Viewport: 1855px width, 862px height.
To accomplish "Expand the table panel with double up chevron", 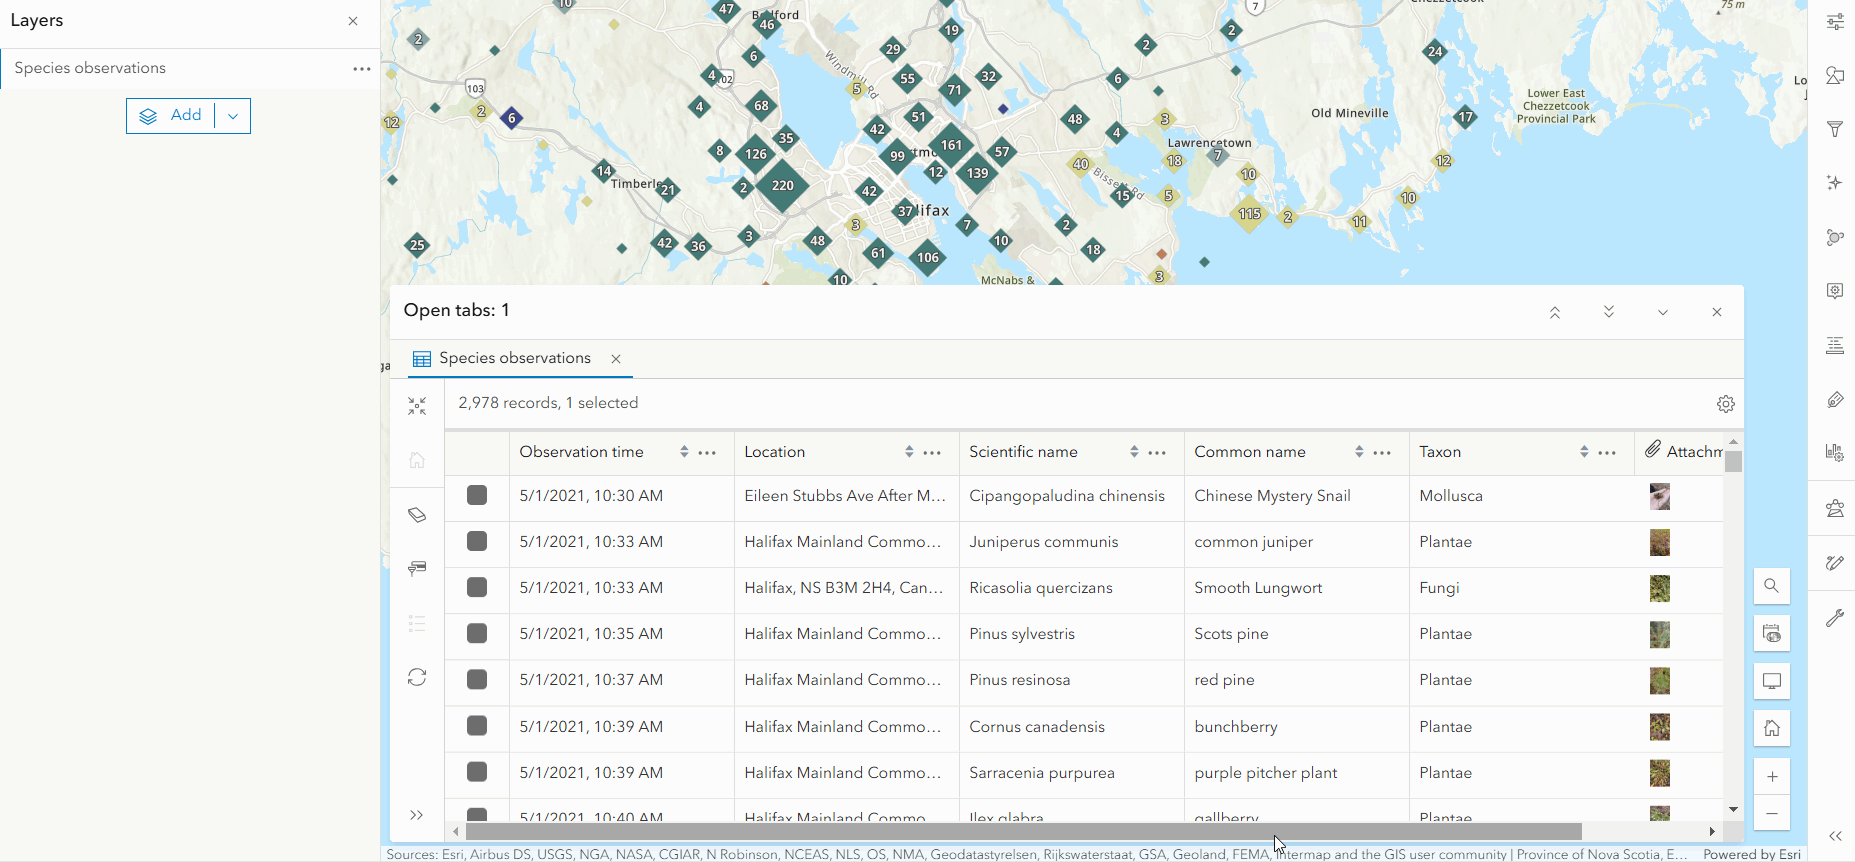I will 1555,312.
